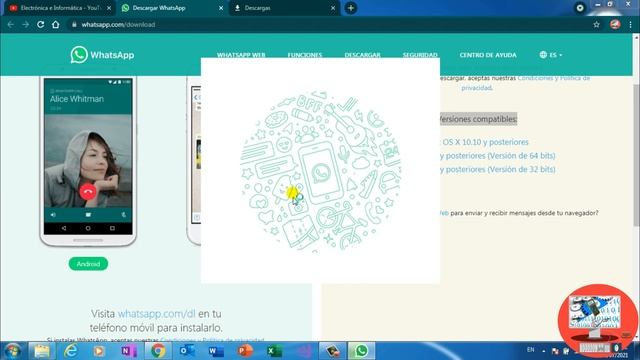Close the Descargas tab
The height and width of the screenshot is (360, 640).
(333, 8)
